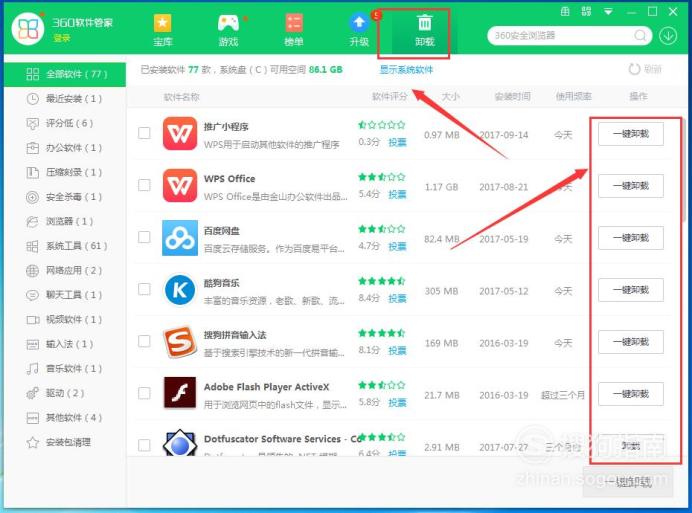Sort by 安装时间 column header

coord(512,96)
